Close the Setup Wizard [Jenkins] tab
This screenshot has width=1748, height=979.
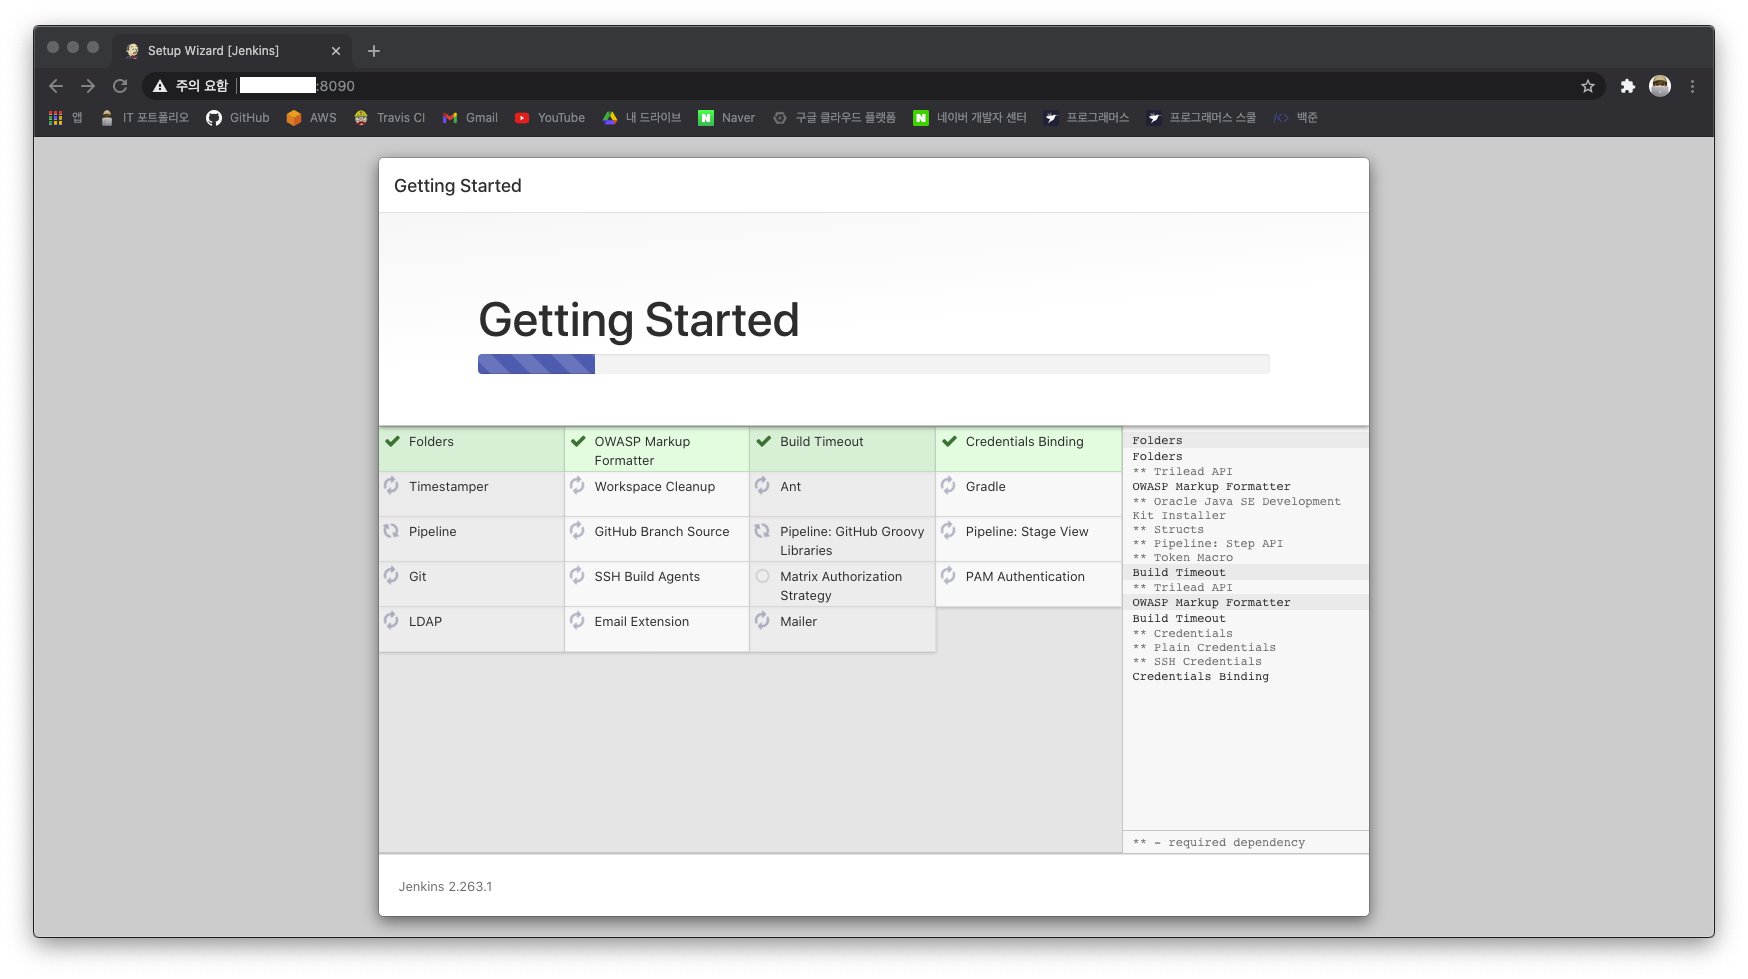click(336, 51)
